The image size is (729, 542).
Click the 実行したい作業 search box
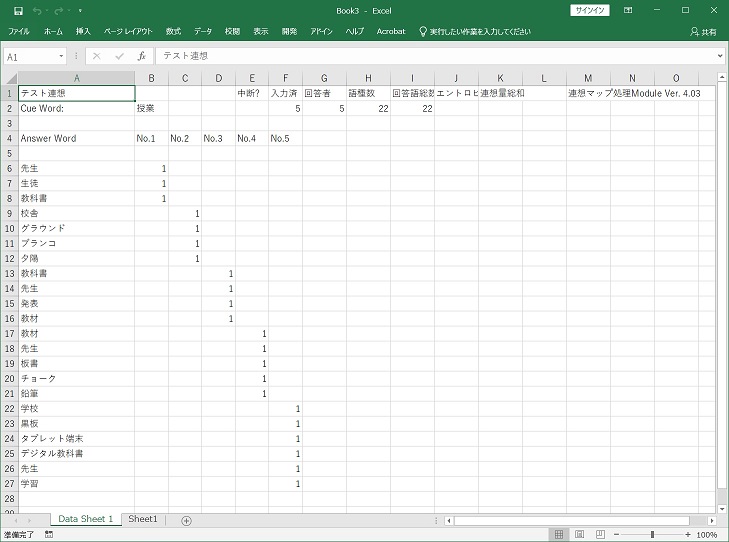480,31
